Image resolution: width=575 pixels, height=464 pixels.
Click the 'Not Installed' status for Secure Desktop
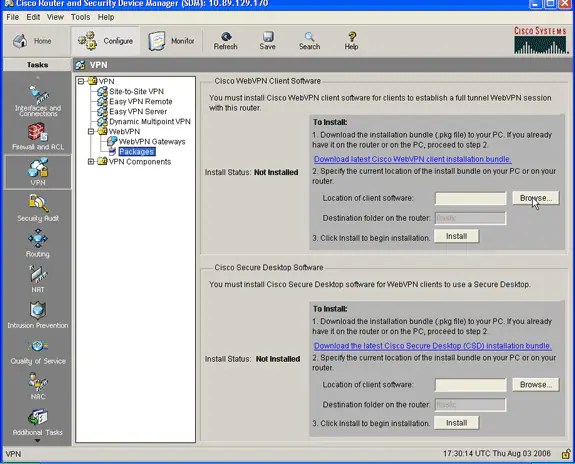tap(278, 359)
